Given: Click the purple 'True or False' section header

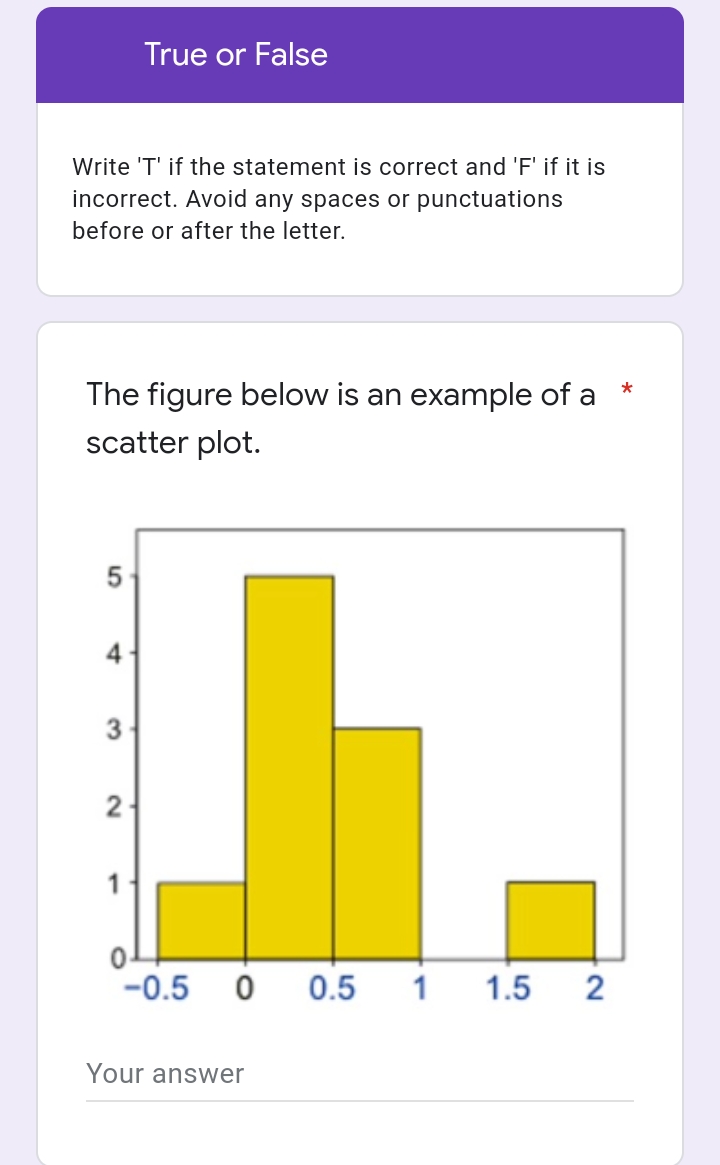Looking at the screenshot, I should [x=235, y=54].
